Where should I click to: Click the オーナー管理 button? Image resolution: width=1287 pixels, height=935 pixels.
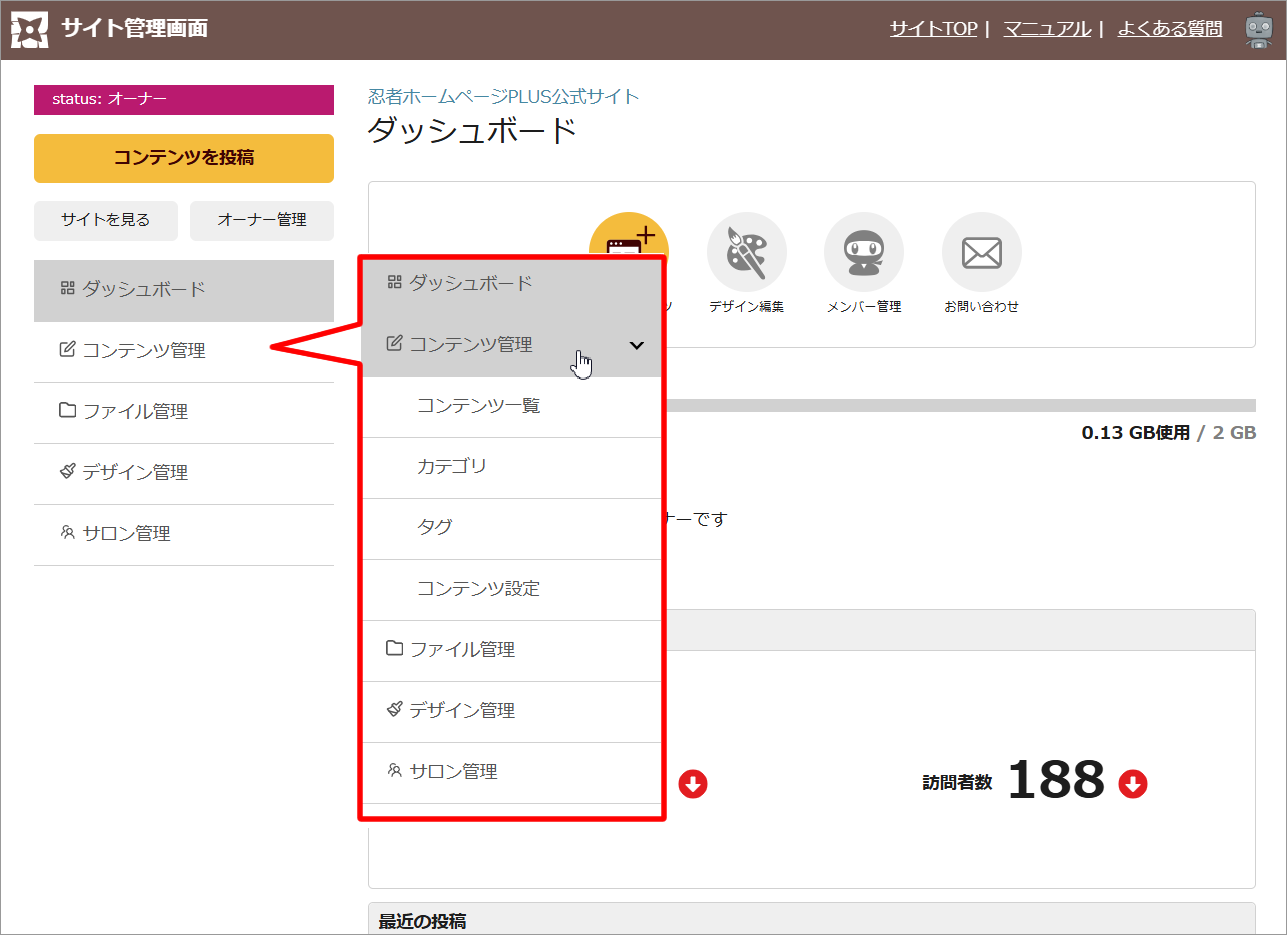[x=262, y=221]
